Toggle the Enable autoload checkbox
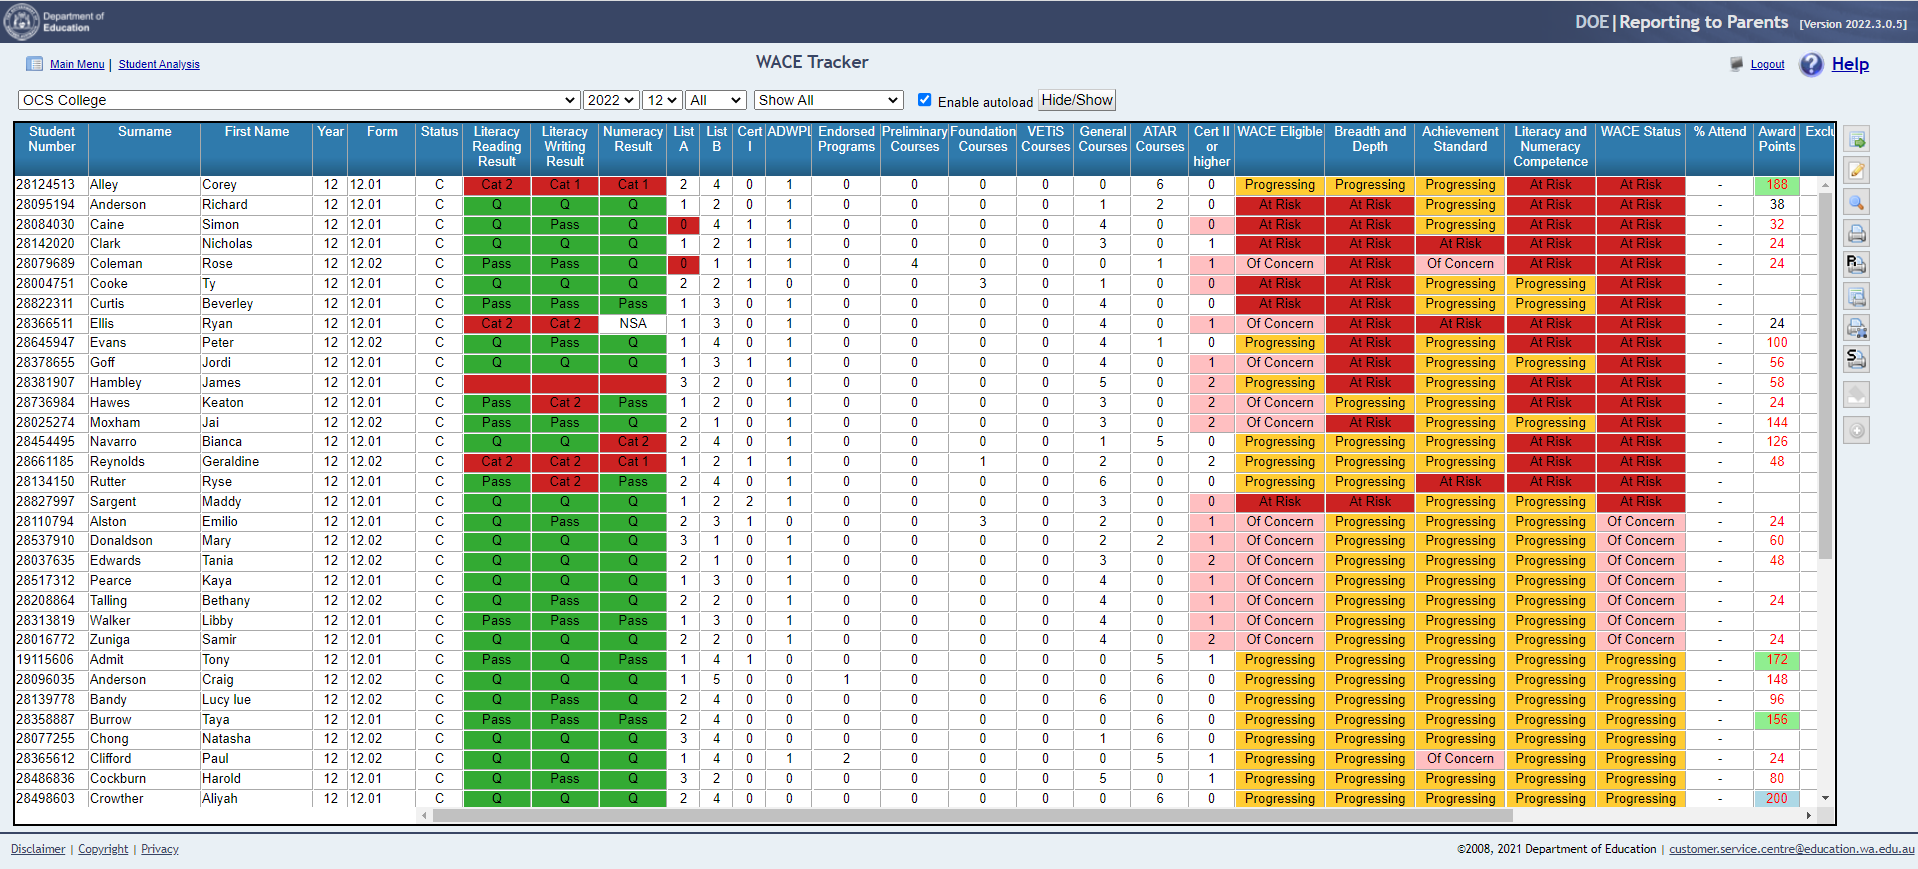Screen dimensions: 1918x869 click(x=924, y=100)
